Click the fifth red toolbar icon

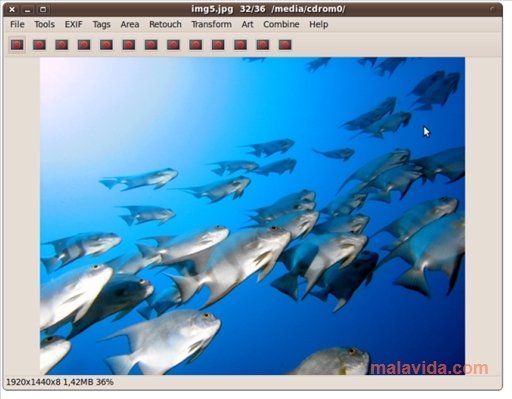[x=106, y=45]
